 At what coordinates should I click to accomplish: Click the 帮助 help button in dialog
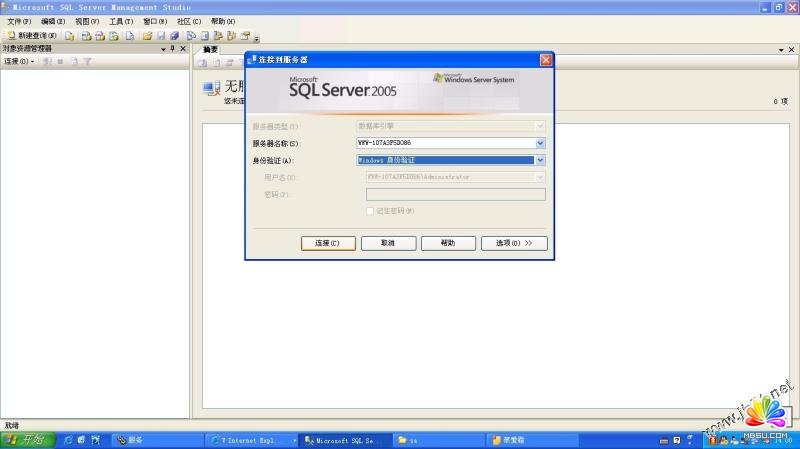point(448,243)
